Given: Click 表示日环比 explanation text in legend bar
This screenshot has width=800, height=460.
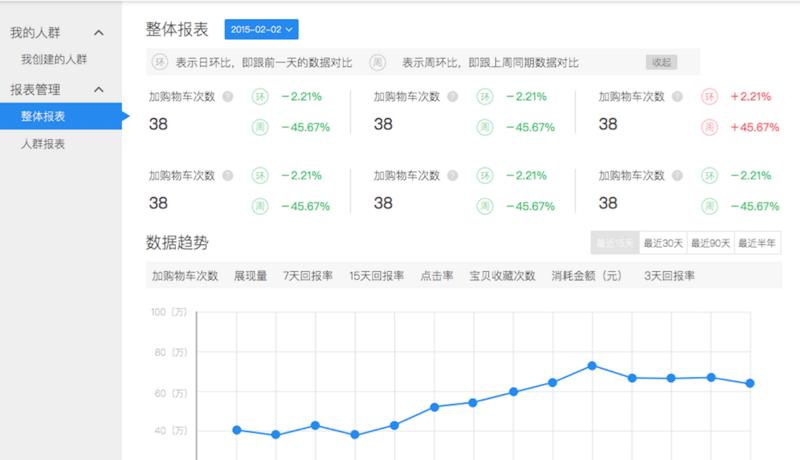Looking at the screenshot, I should point(264,63).
